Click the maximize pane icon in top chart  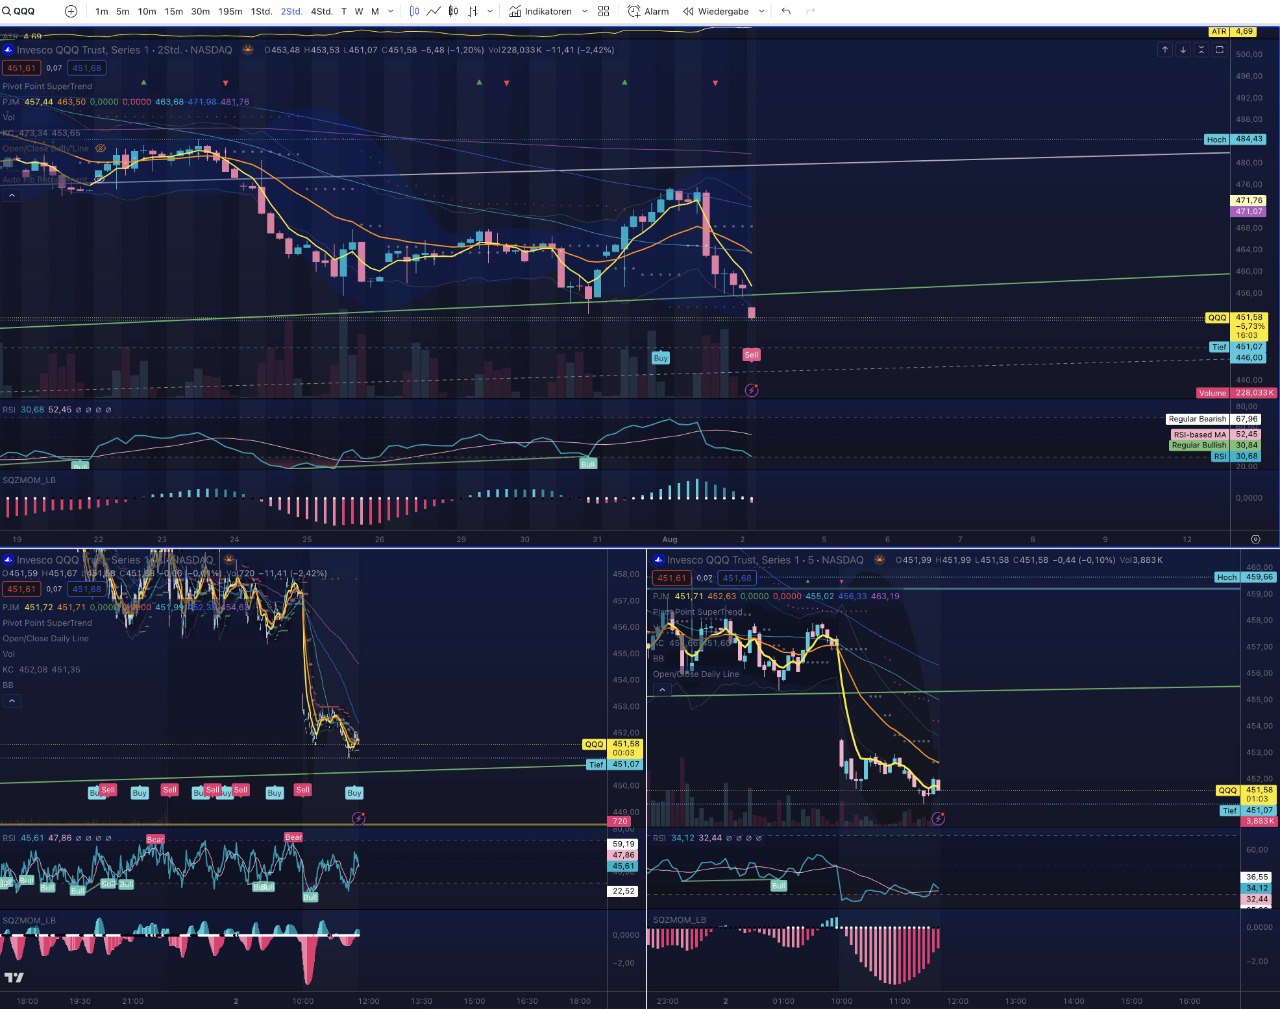coord(1219,49)
